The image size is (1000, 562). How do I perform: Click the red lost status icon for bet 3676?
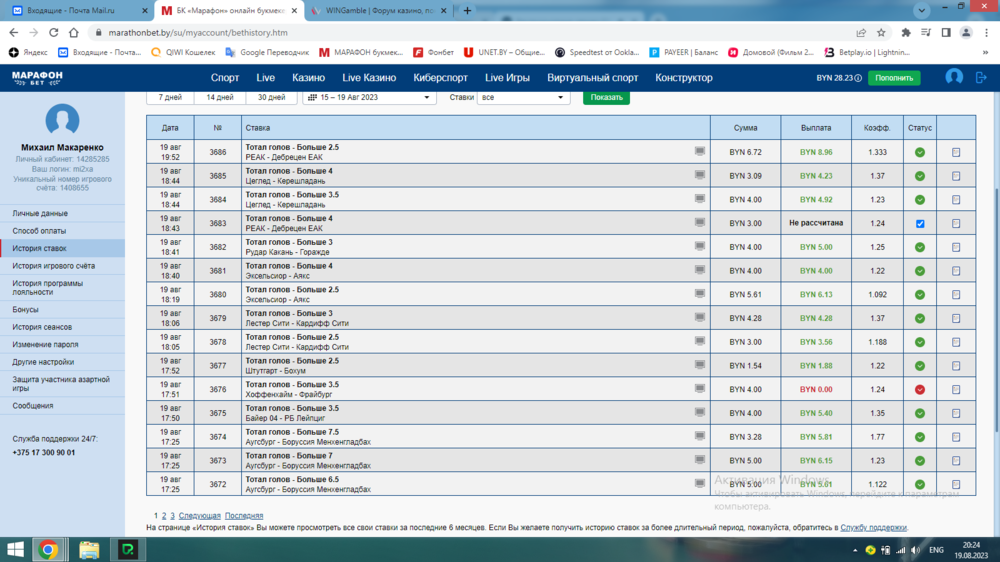pos(920,390)
